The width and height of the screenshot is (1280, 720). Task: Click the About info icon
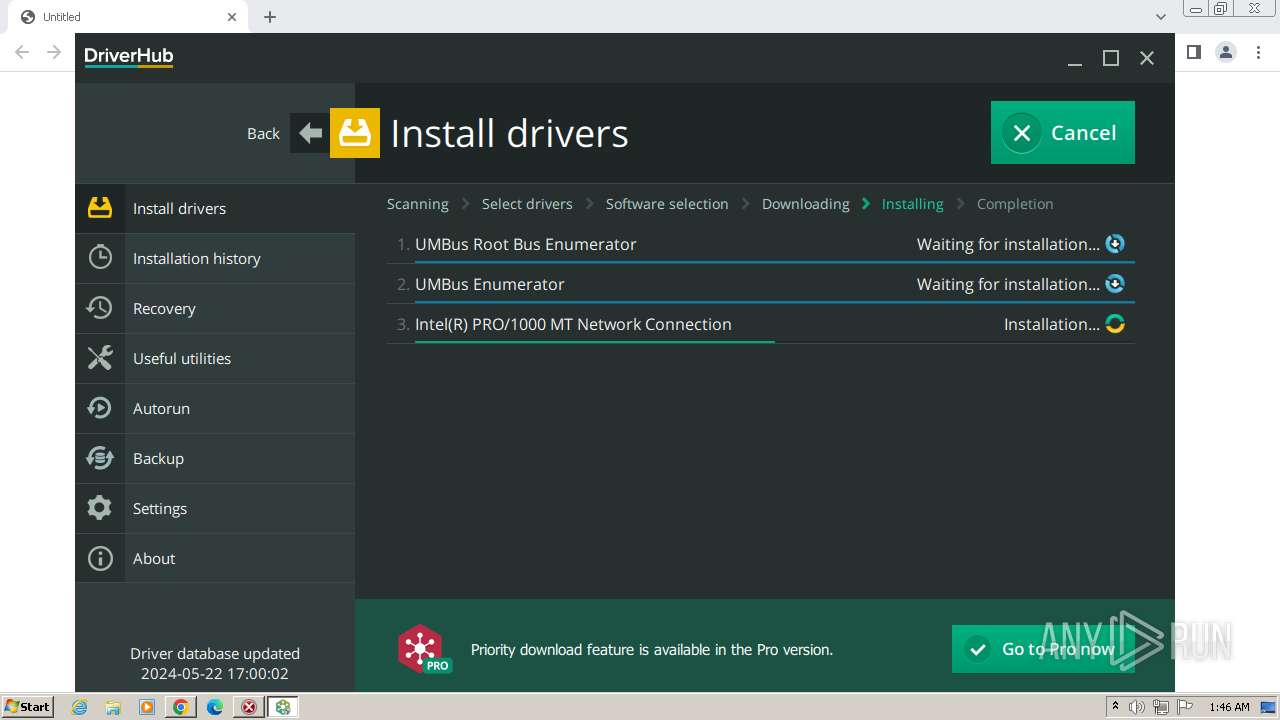coord(100,558)
